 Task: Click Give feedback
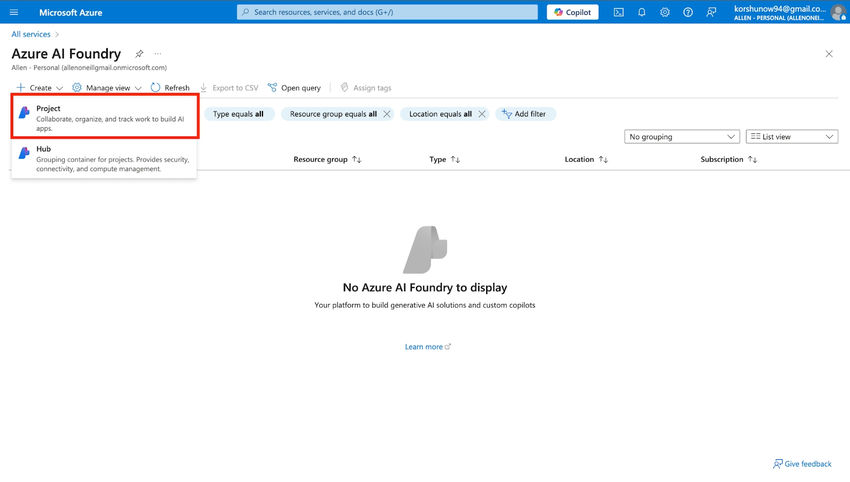click(802, 464)
